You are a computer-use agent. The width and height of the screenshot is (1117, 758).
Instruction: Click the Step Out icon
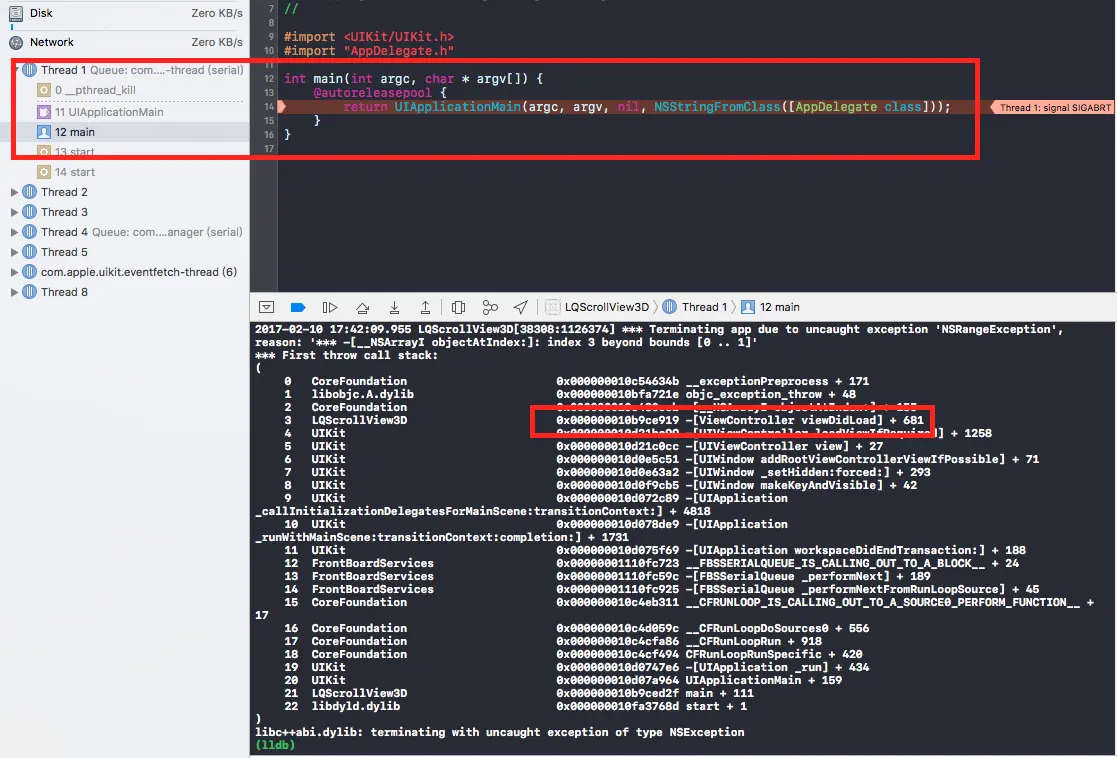(425, 307)
